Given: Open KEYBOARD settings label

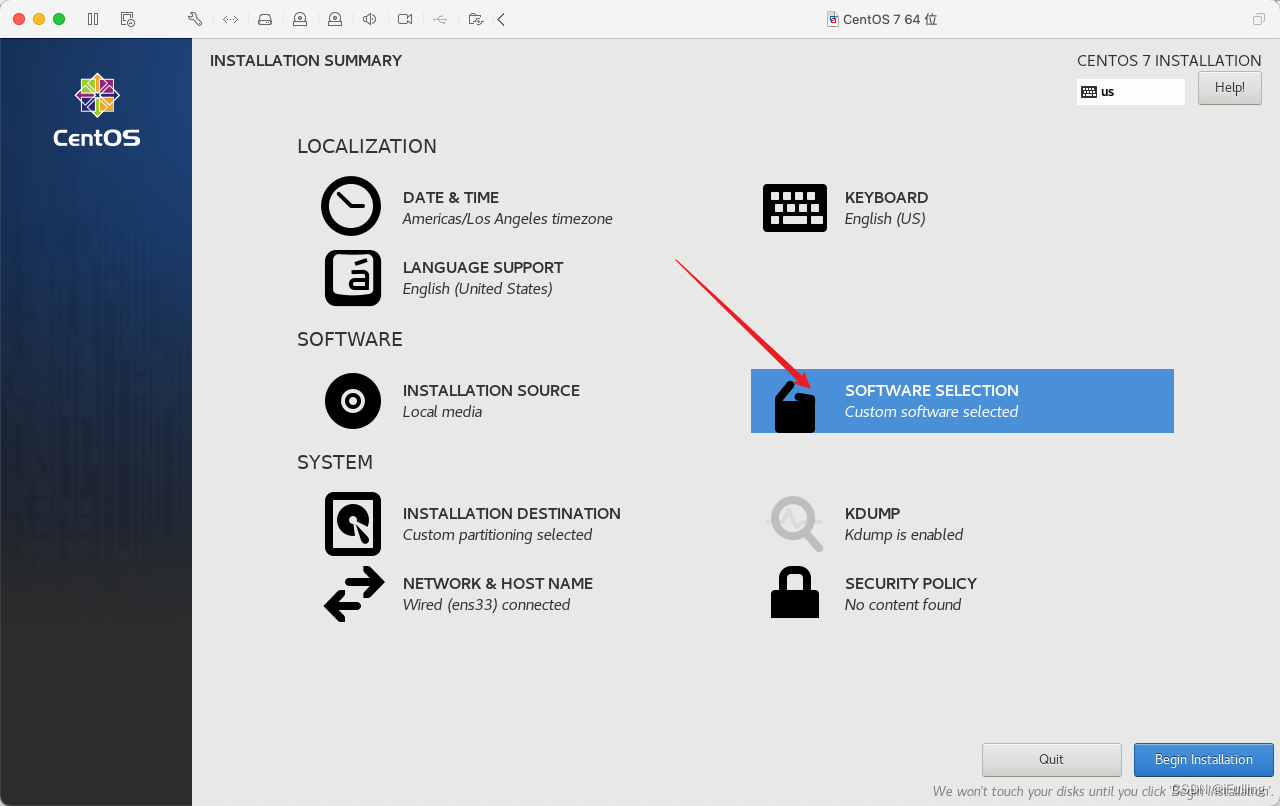Looking at the screenshot, I should click(x=887, y=198).
